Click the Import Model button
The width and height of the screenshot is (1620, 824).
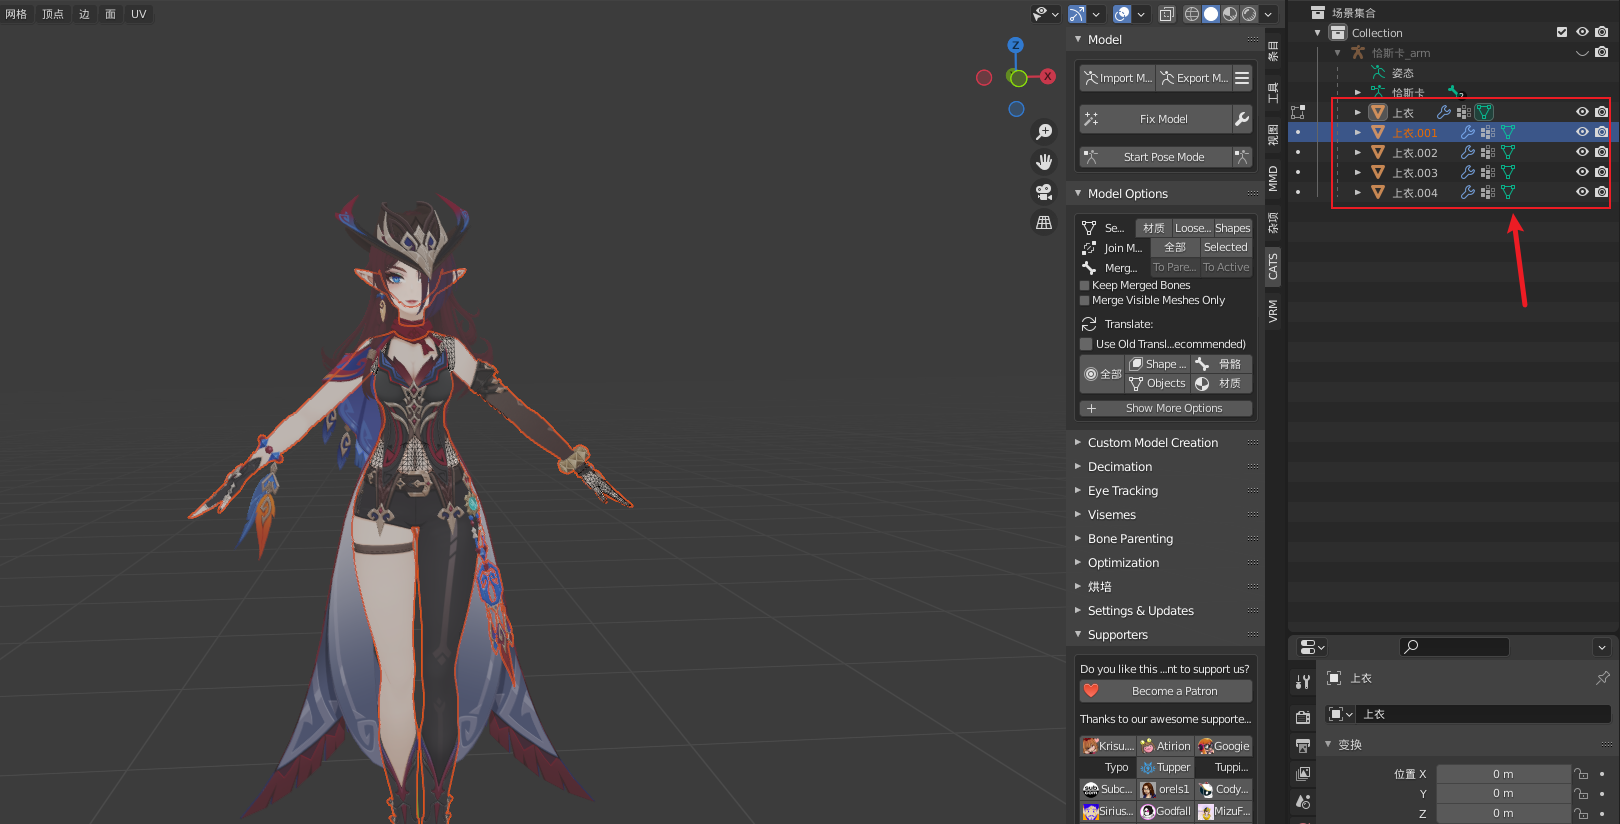pyautogui.click(x=1117, y=78)
